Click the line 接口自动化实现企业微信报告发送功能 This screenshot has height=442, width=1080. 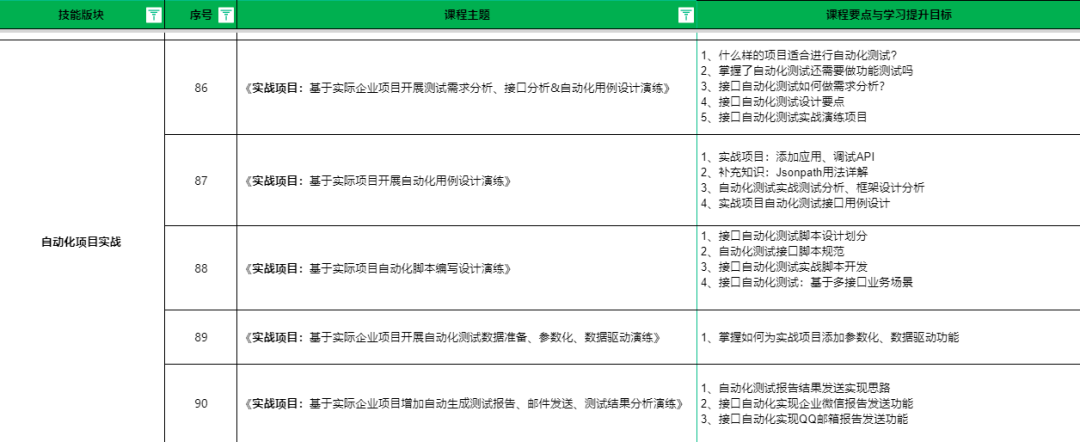[x=807, y=403]
